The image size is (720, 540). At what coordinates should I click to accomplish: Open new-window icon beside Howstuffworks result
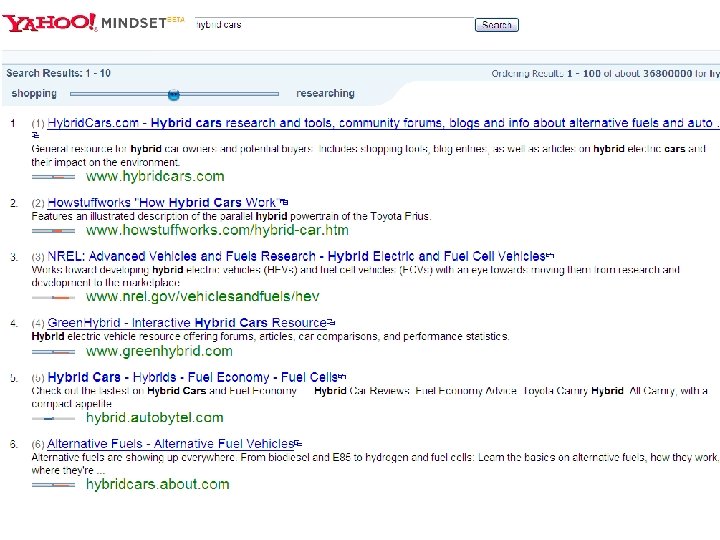(x=284, y=202)
